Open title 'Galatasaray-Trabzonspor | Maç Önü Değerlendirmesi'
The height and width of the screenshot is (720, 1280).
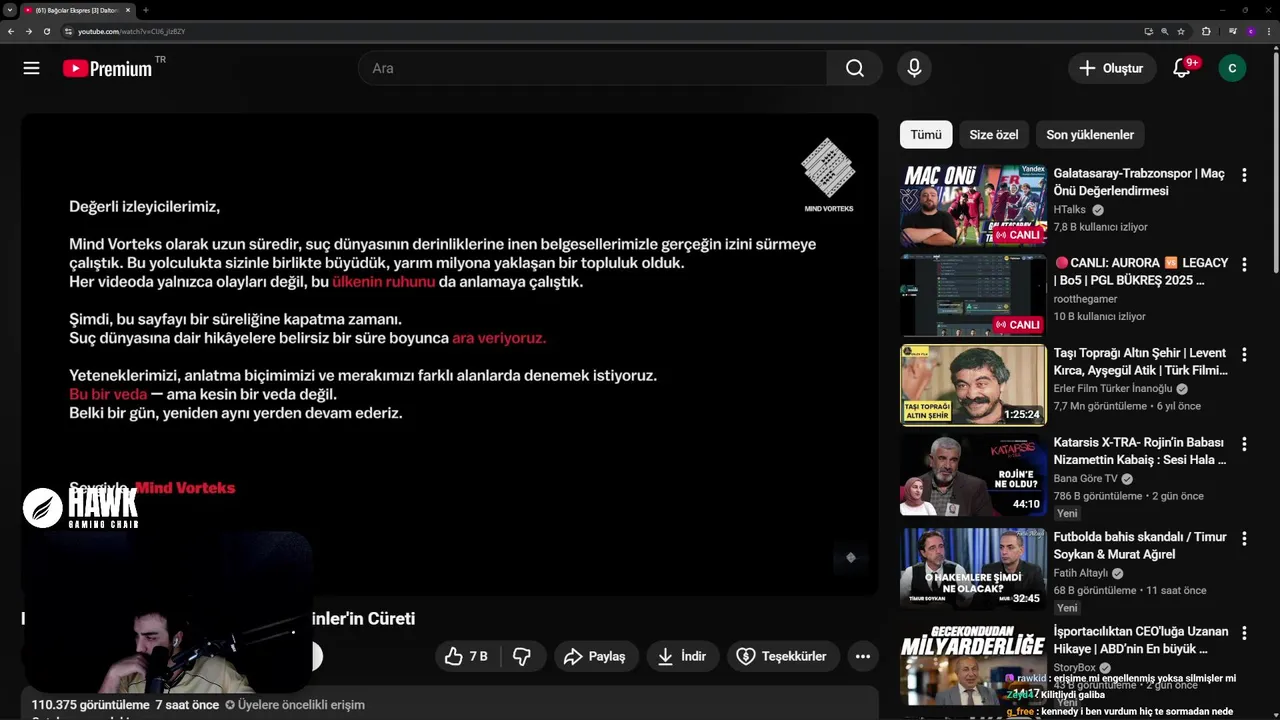click(x=1139, y=182)
